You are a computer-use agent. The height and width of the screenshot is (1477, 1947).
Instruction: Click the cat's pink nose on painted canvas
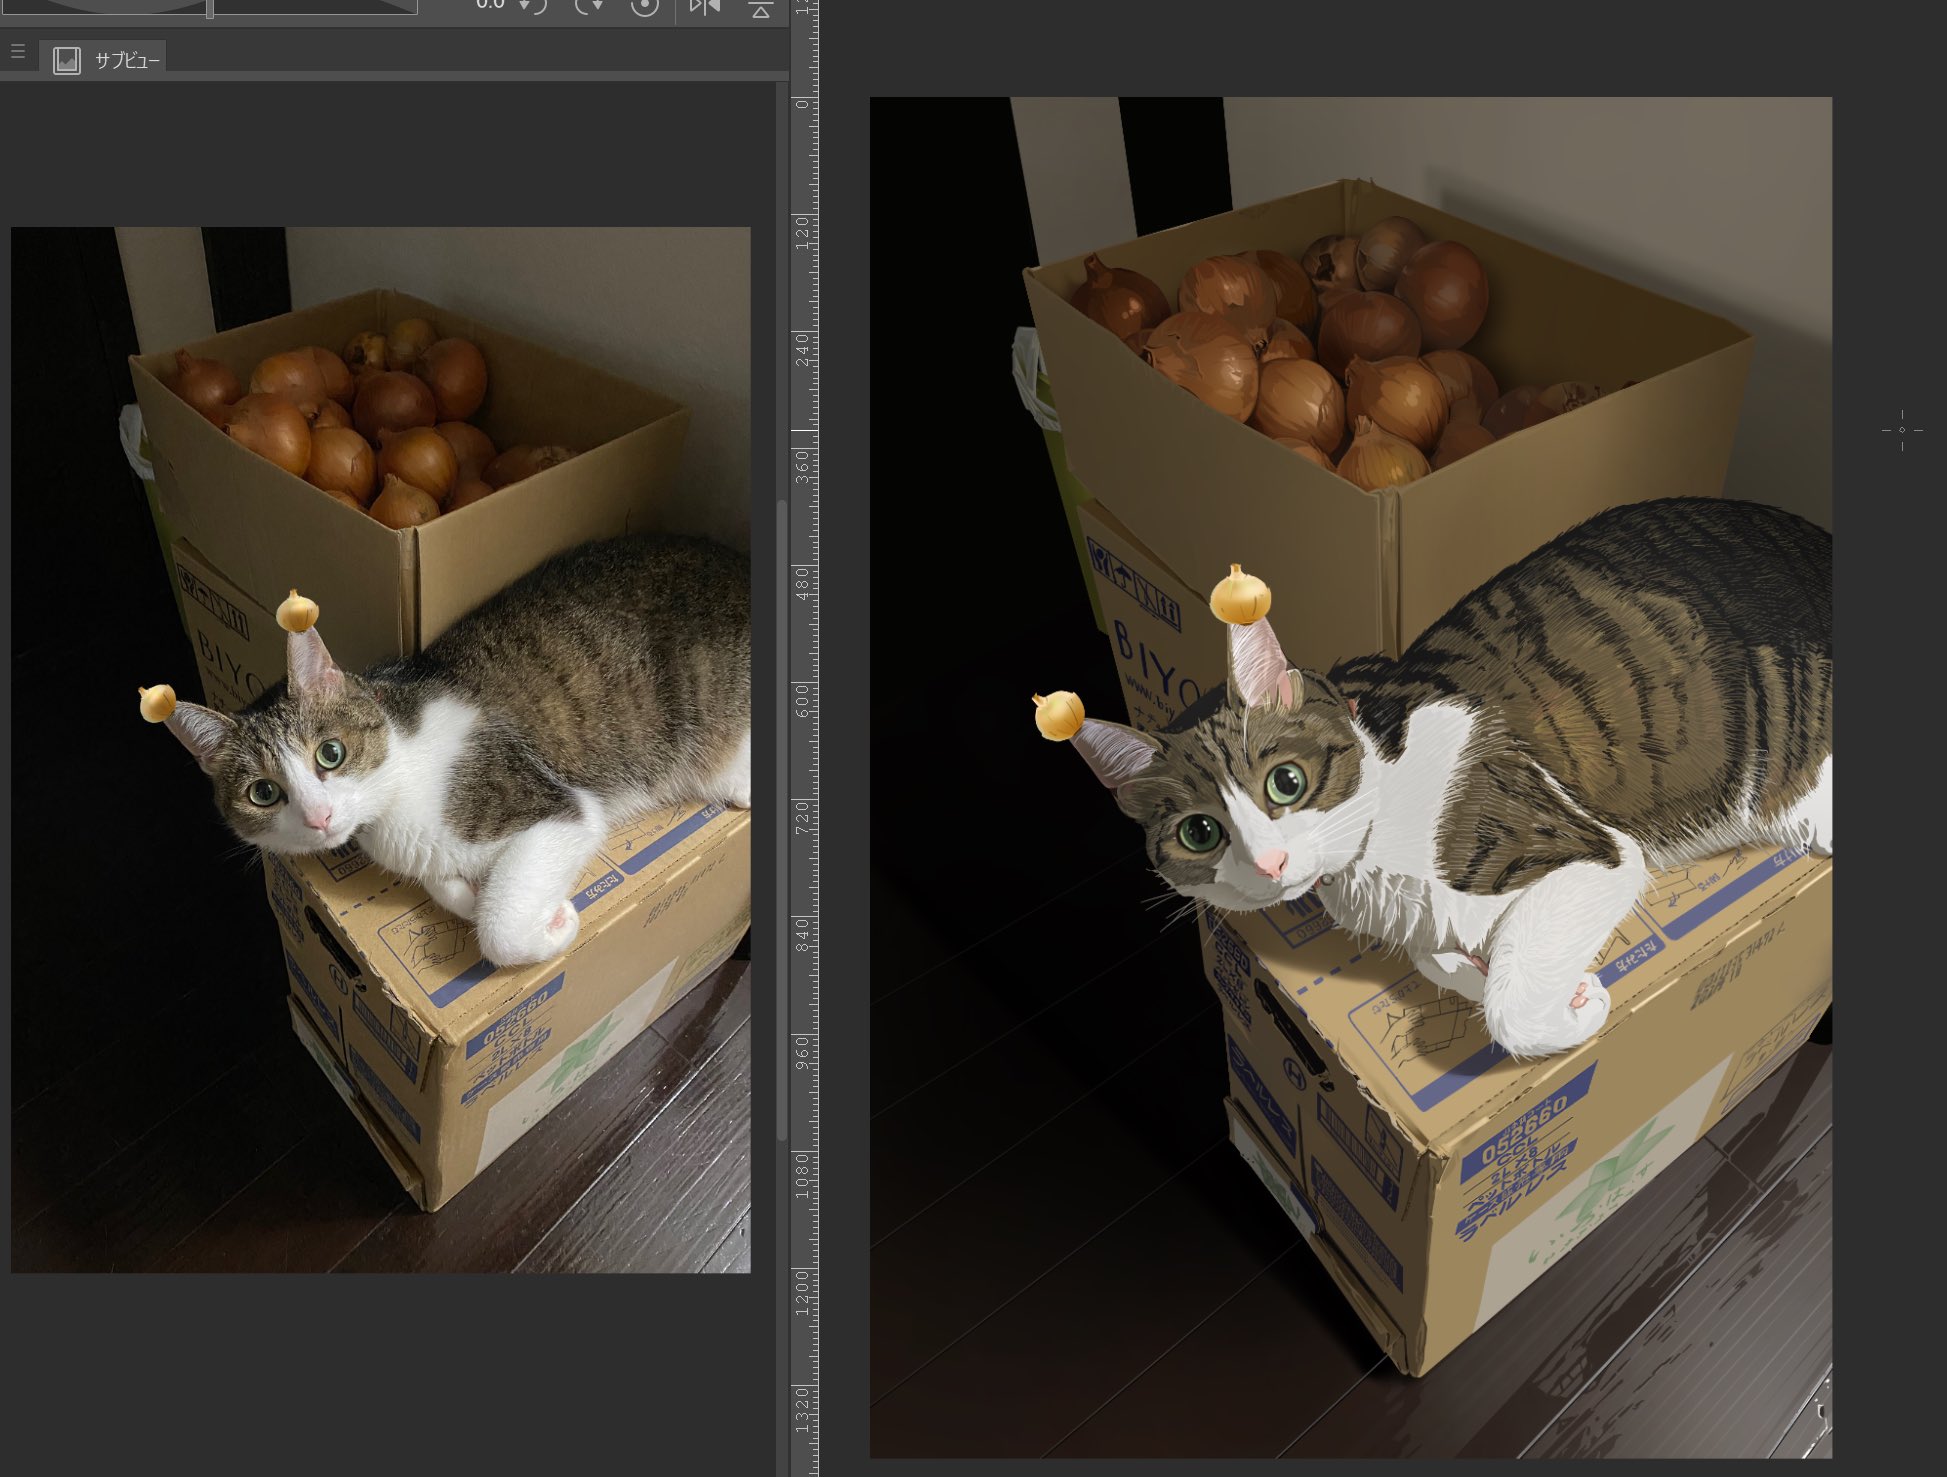click(x=1270, y=863)
